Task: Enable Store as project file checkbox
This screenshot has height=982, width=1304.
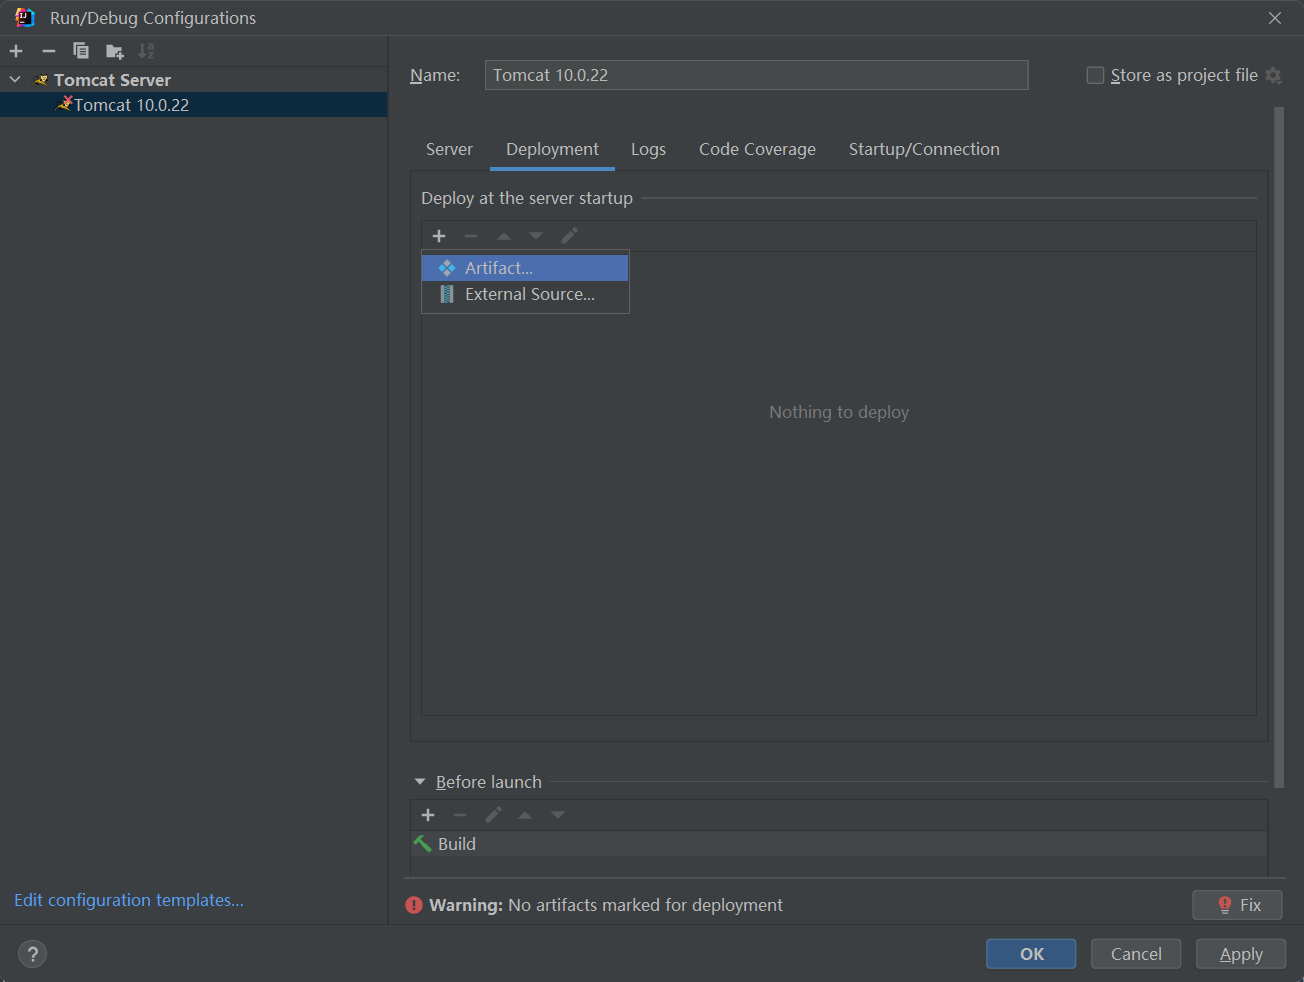Action: pos(1095,75)
